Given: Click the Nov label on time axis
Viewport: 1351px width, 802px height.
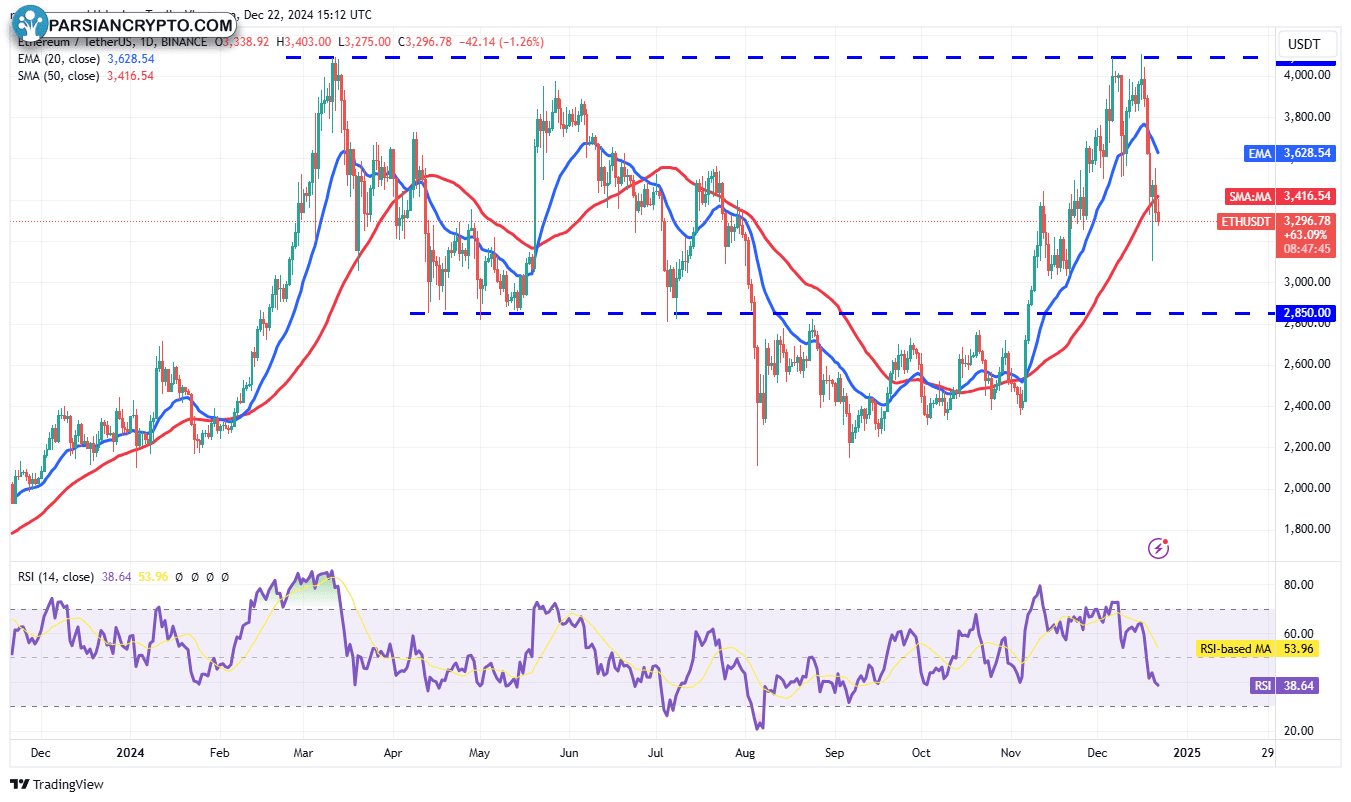Looking at the screenshot, I should 1011,751.
